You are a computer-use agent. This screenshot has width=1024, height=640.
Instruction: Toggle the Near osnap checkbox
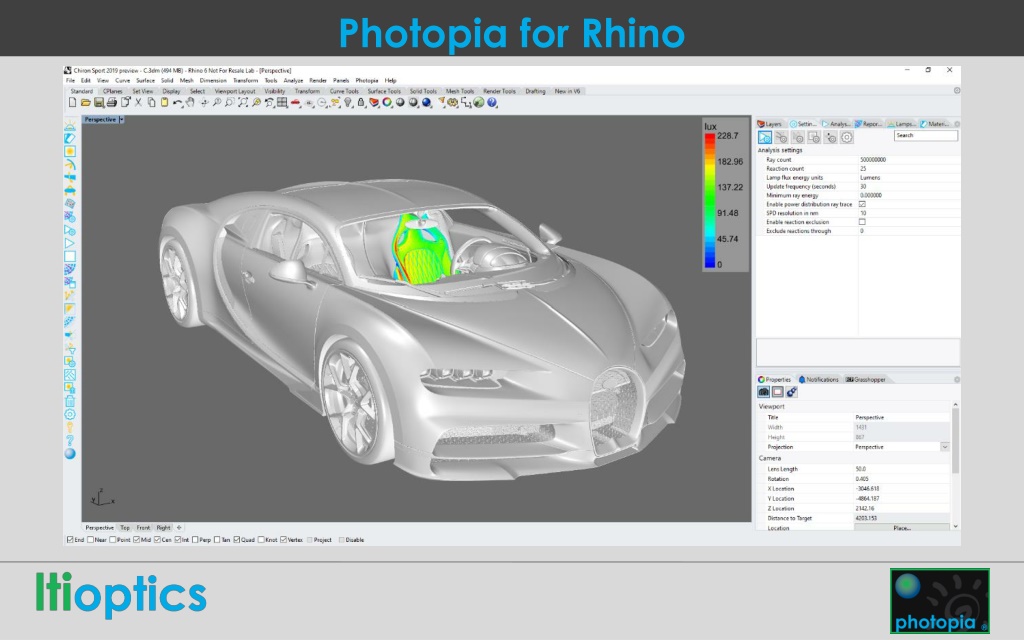pyautogui.click(x=91, y=540)
